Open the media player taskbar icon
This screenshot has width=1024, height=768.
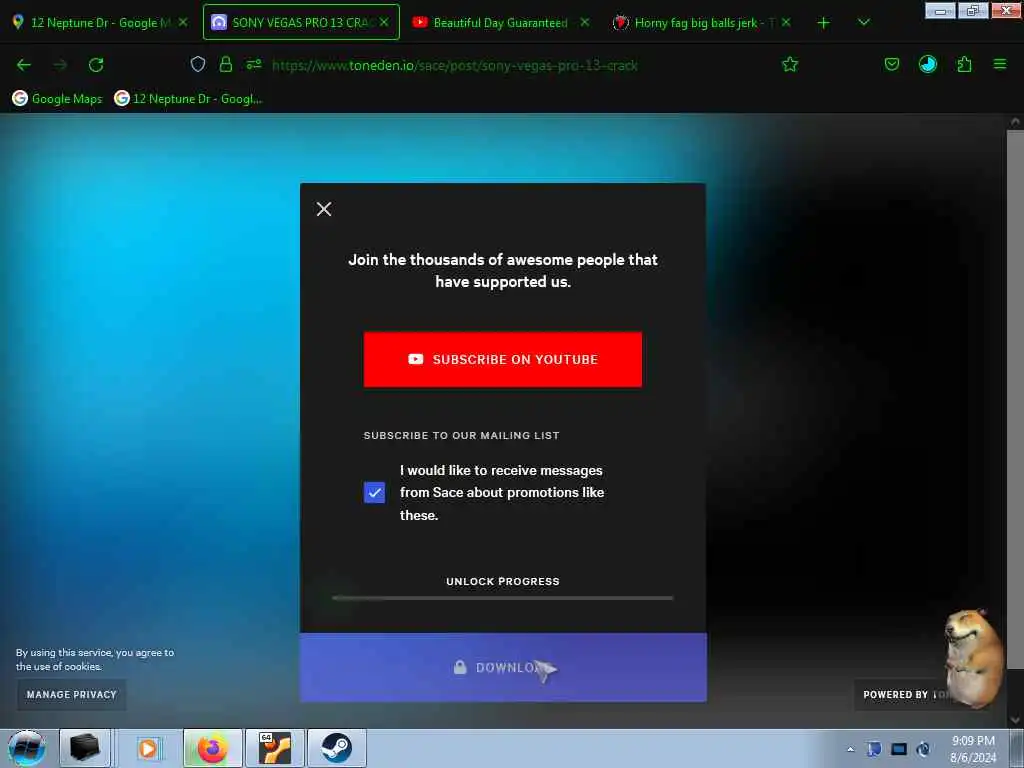148,748
